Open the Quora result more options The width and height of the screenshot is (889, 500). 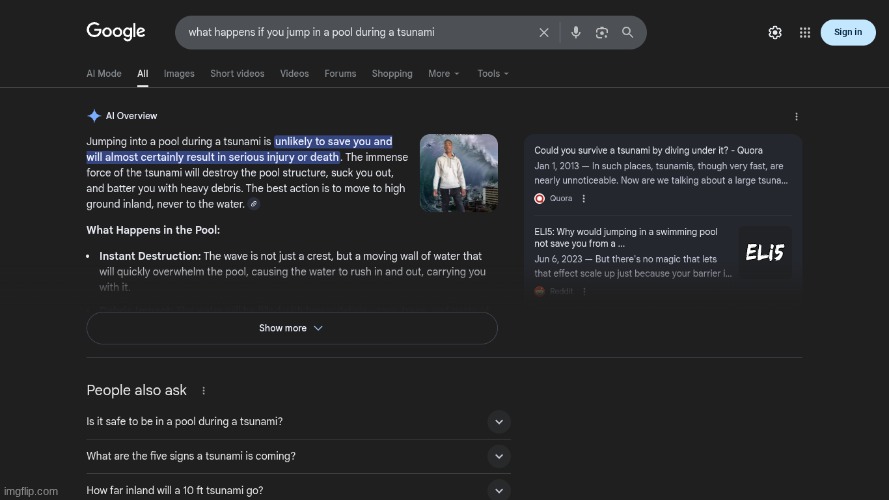[584, 198]
